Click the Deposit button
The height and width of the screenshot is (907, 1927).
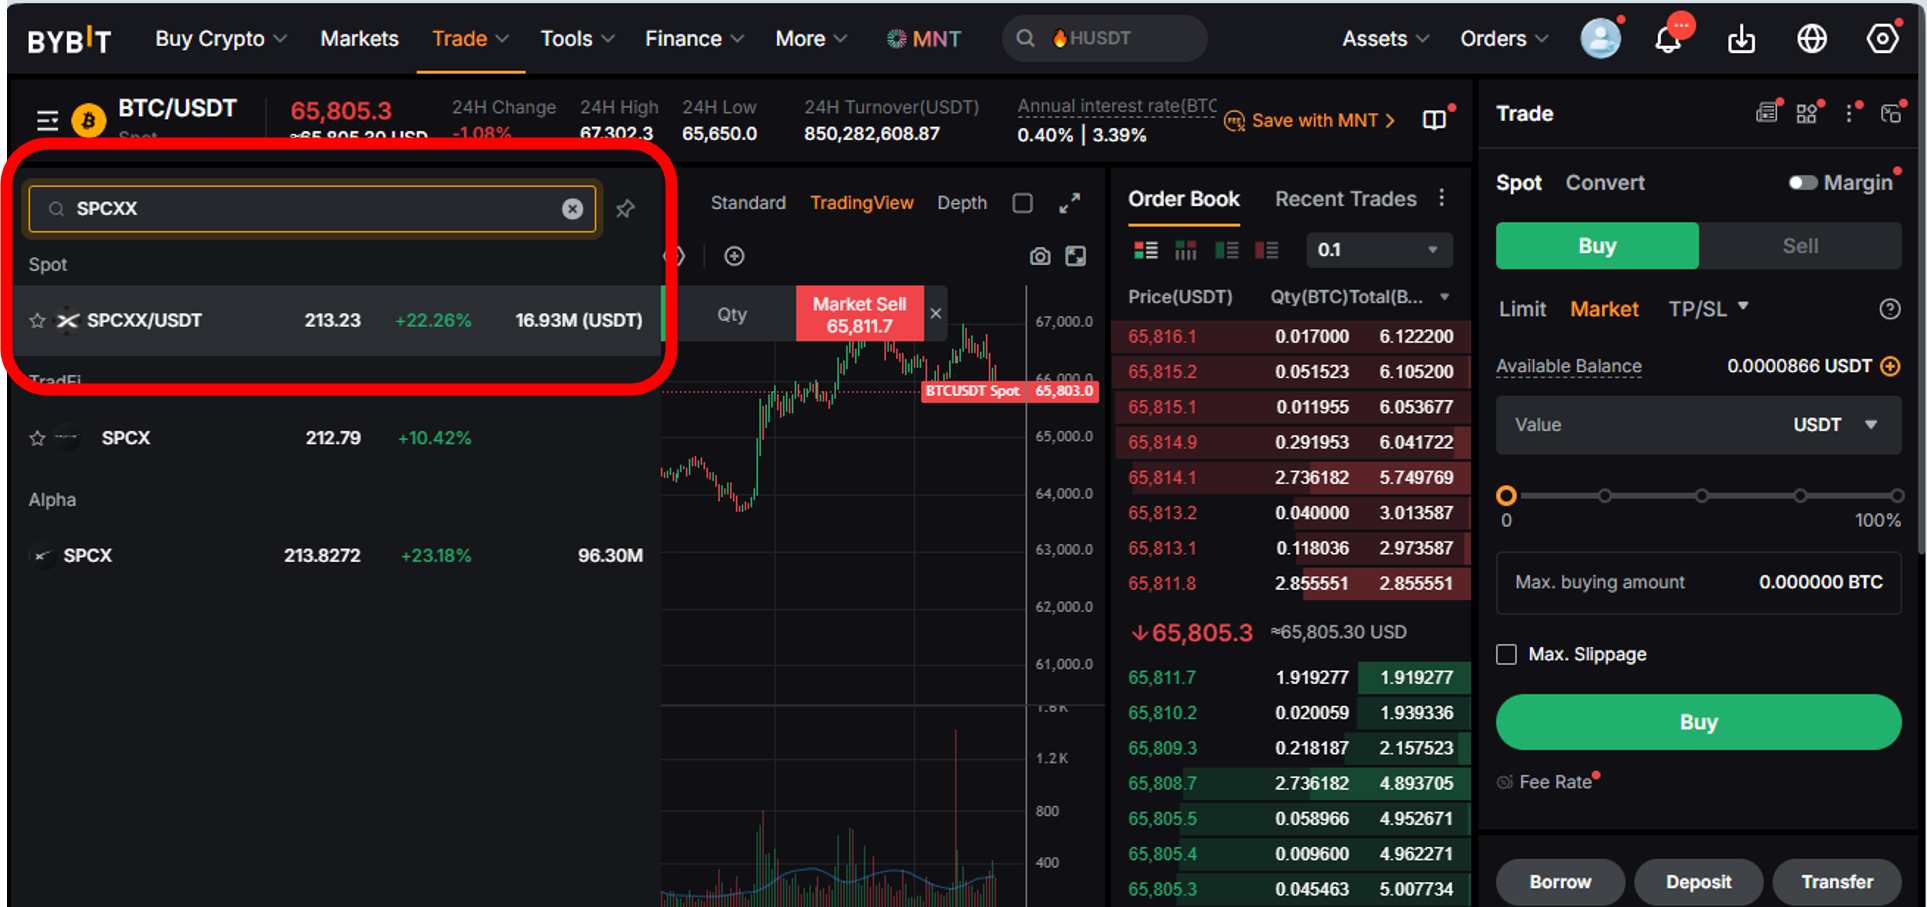coord(1698,882)
